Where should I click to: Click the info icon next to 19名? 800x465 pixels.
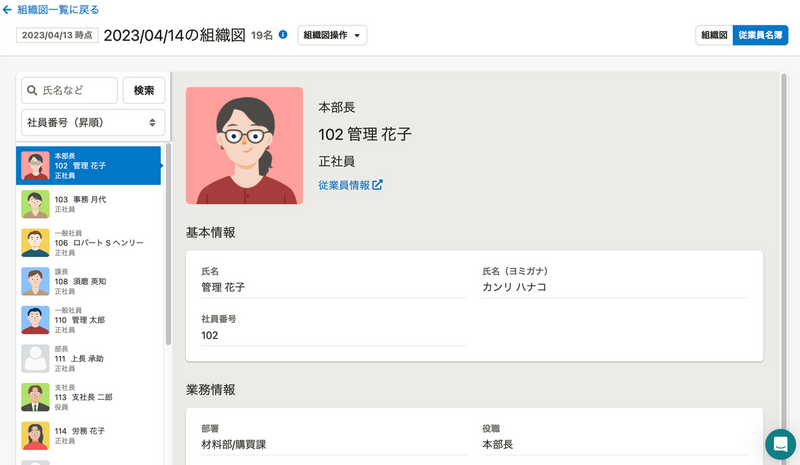point(283,35)
